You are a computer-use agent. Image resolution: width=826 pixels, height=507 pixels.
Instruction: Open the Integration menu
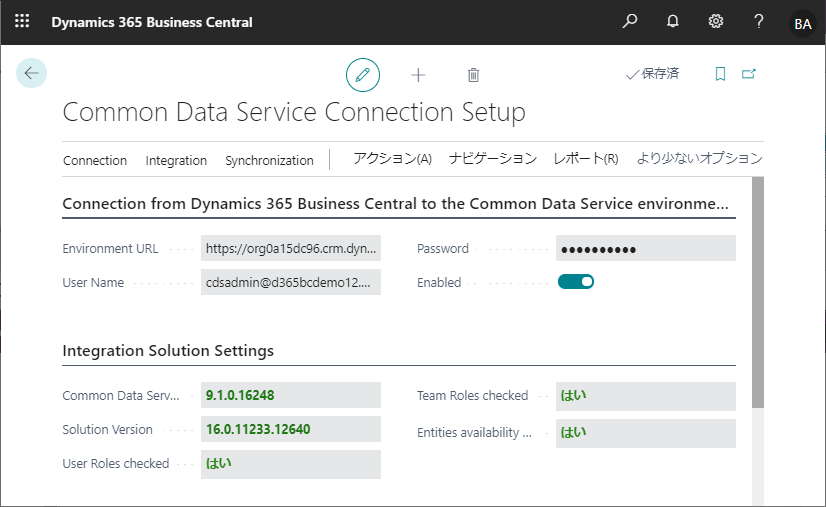tap(176, 160)
